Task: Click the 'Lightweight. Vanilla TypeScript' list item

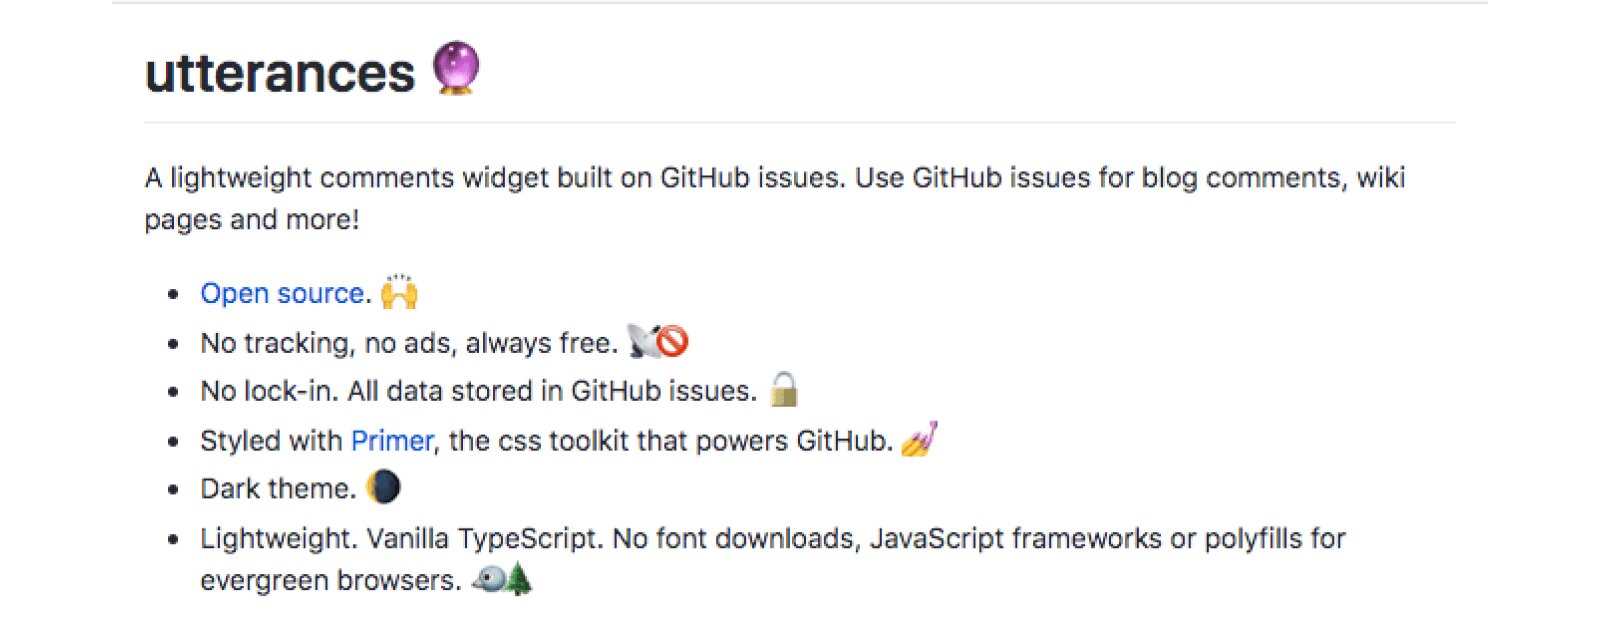Action: [x=773, y=559]
